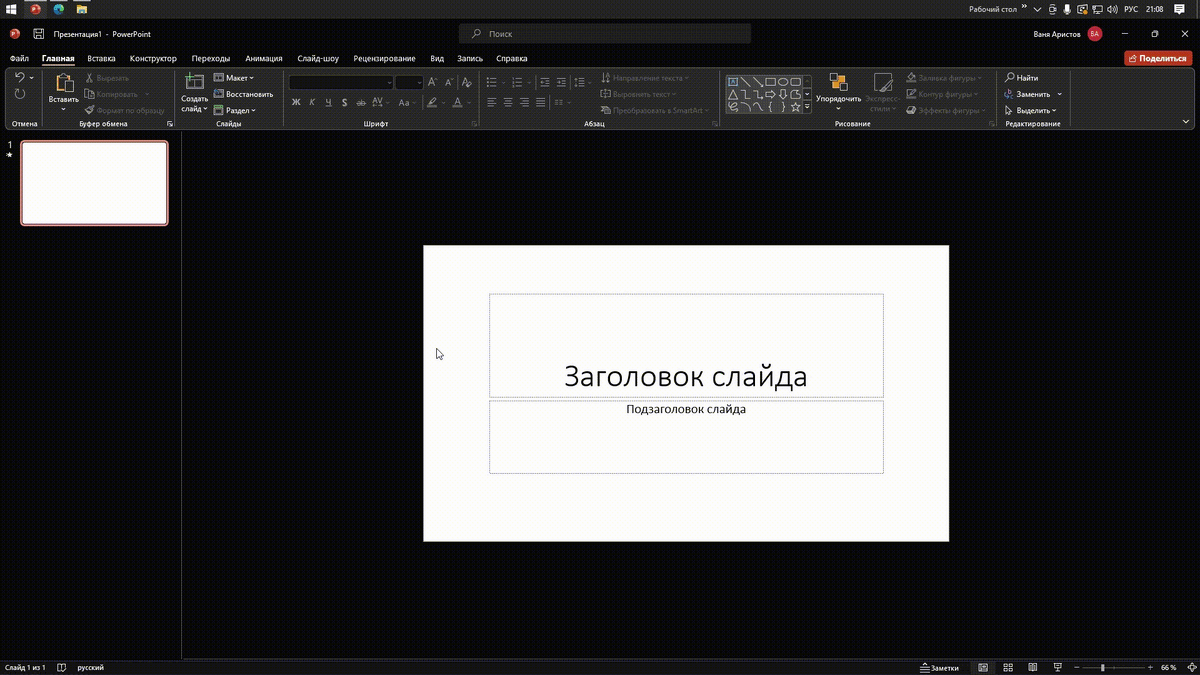
Task: Justify text alignment
Action: pyautogui.click(x=541, y=102)
